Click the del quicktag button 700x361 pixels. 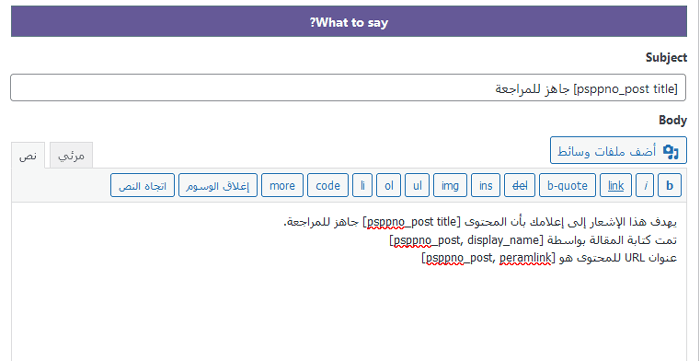(x=520, y=185)
